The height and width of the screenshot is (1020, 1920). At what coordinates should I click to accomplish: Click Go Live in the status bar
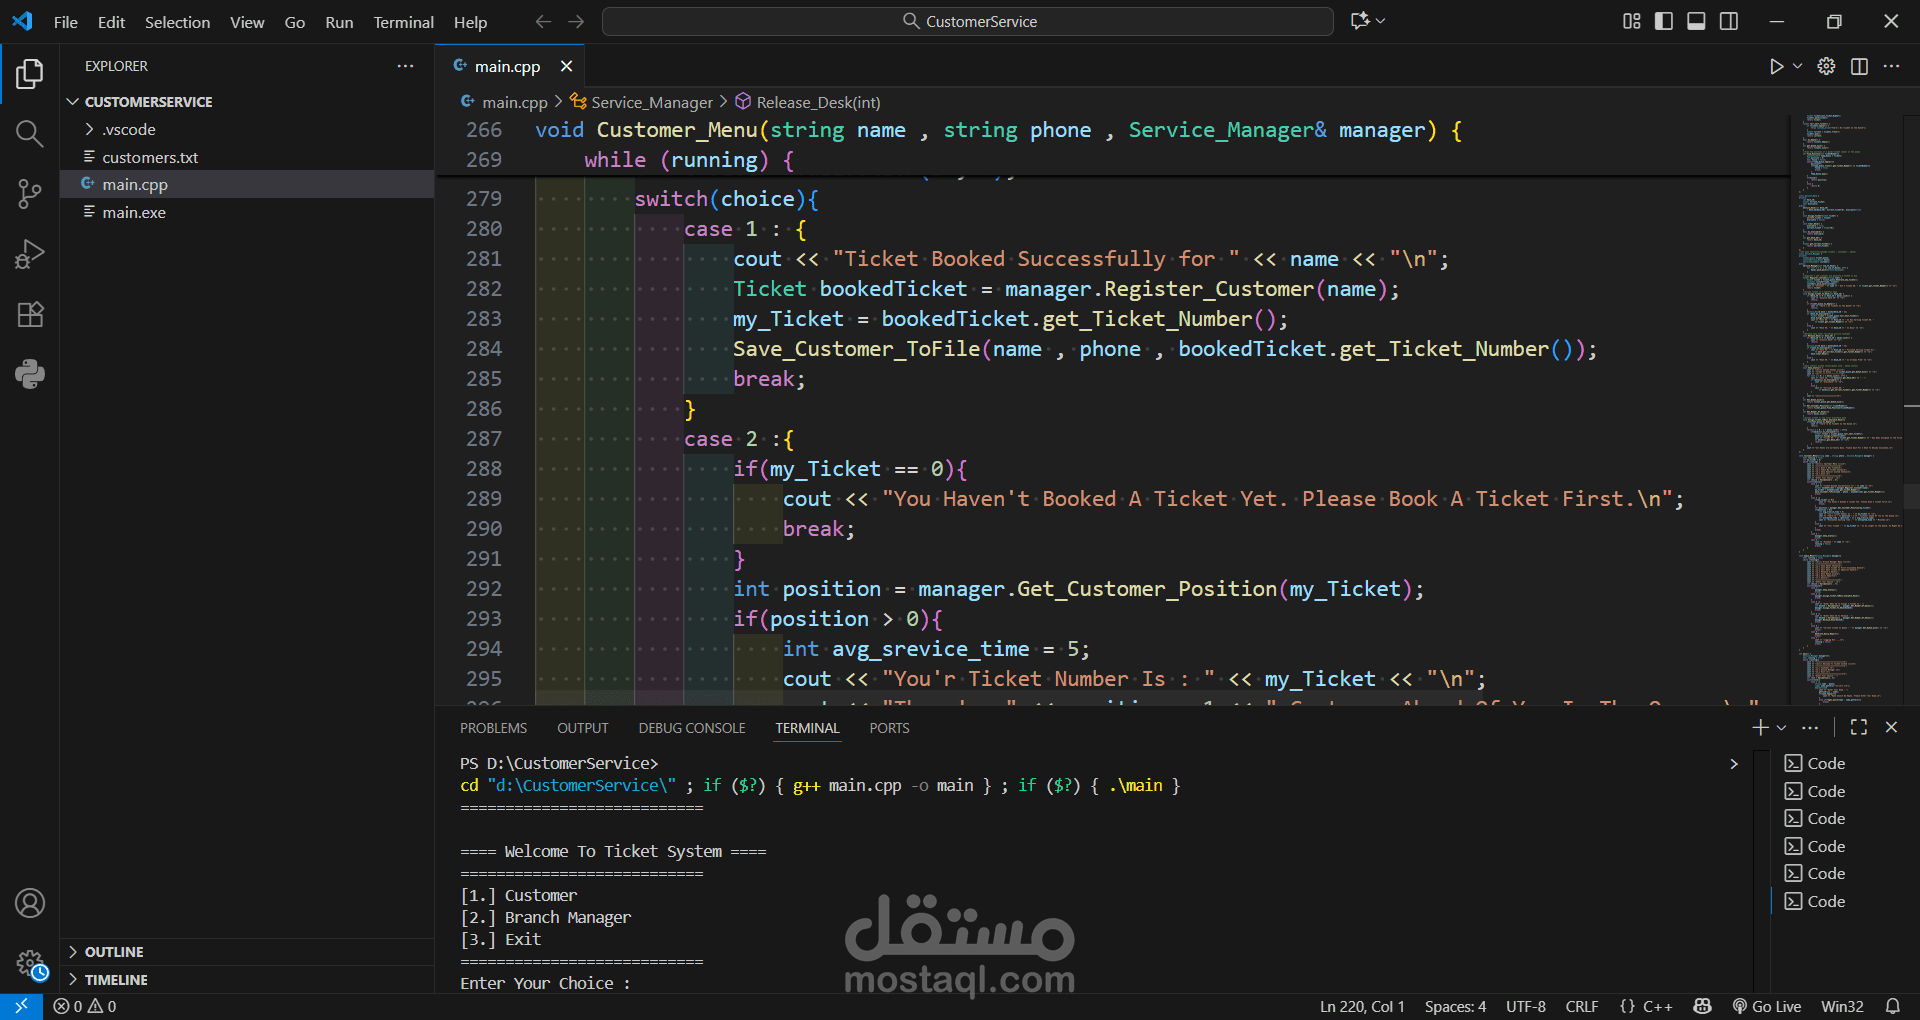pyautogui.click(x=1767, y=1006)
